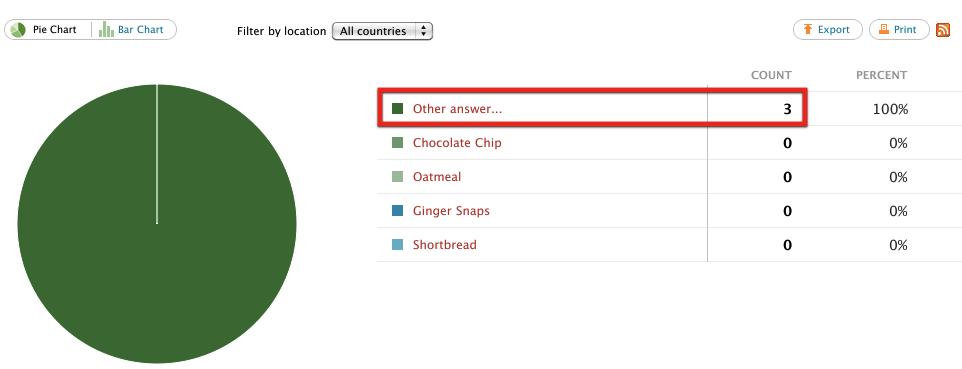Click the bar chart icon
This screenshot has width=962, height=369.
point(107,29)
